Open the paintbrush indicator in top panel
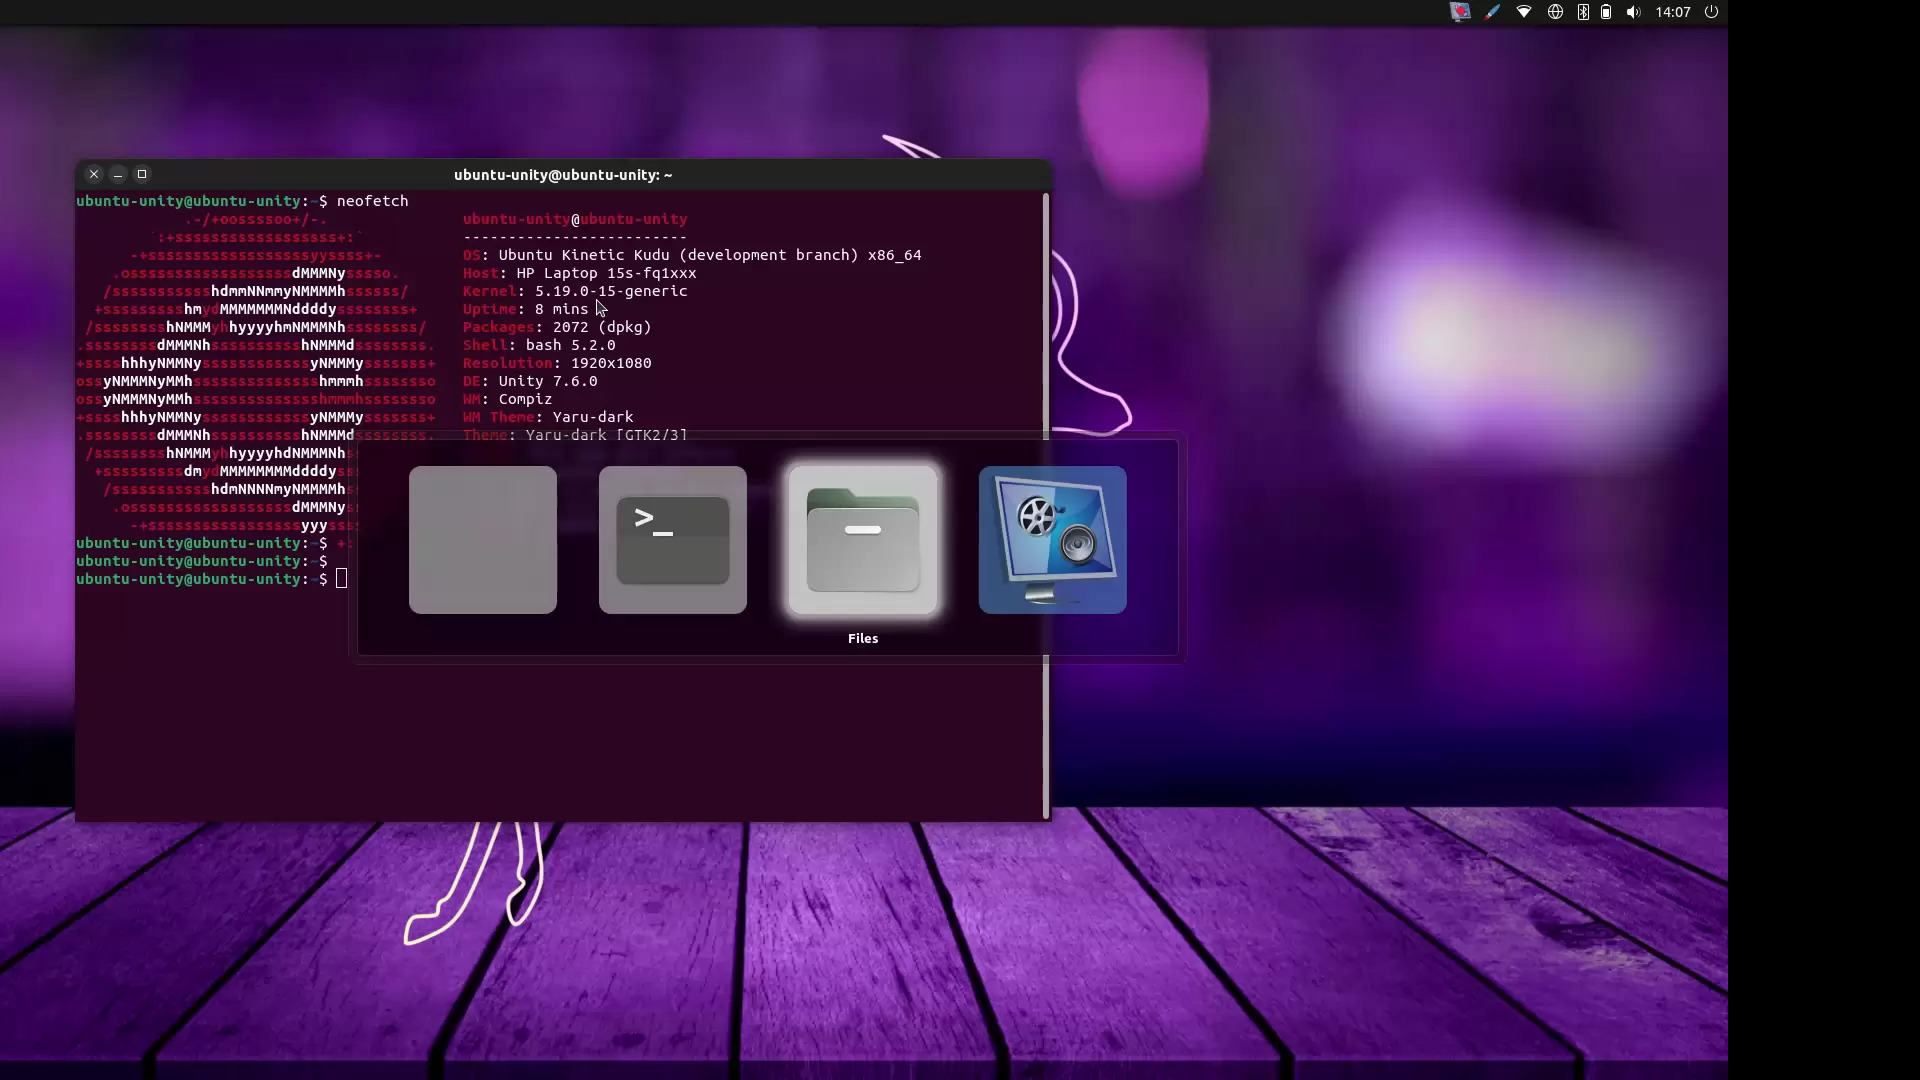The image size is (1920, 1080). 1492,12
